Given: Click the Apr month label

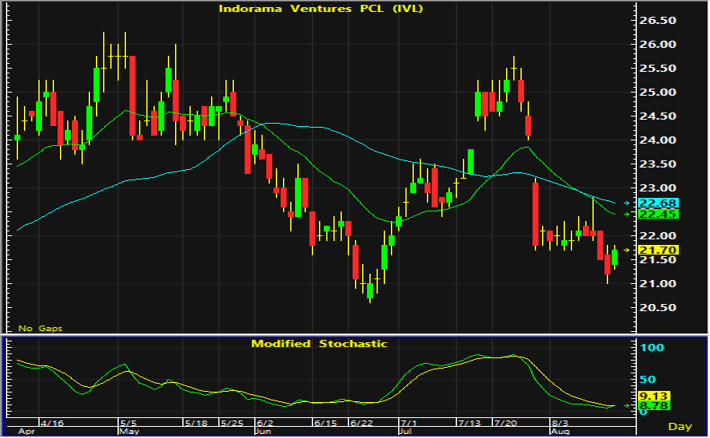Looking at the screenshot, I should 26,431.
